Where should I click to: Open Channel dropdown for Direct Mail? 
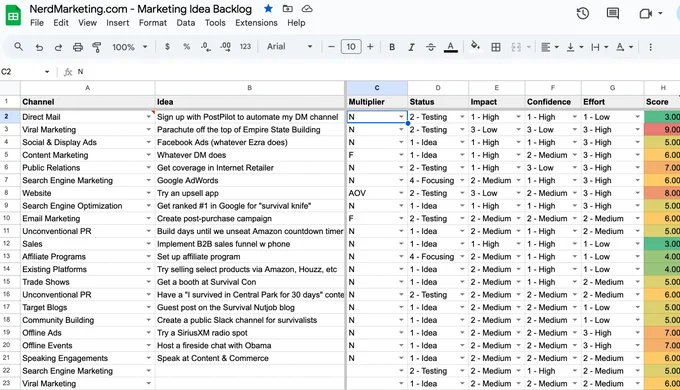click(148, 117)
